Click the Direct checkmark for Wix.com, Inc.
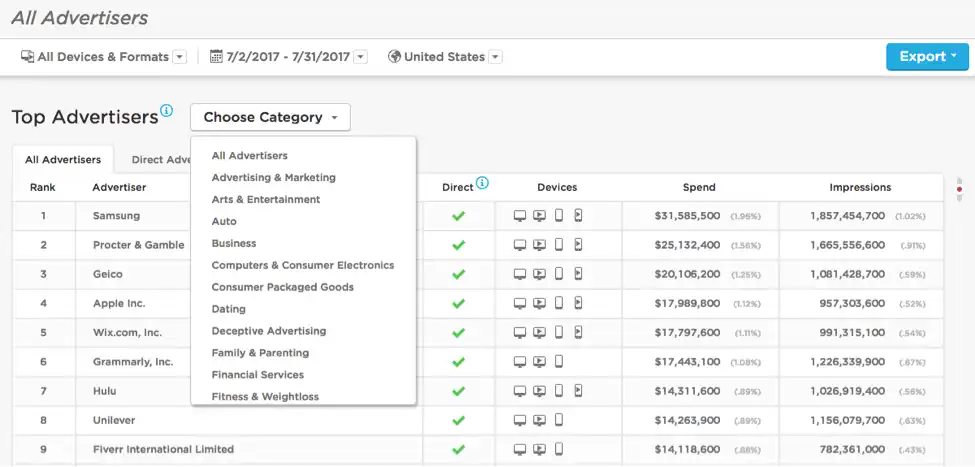Image resolution: width=975 pixels, height=467 pixels. click(x=459, y=333)
